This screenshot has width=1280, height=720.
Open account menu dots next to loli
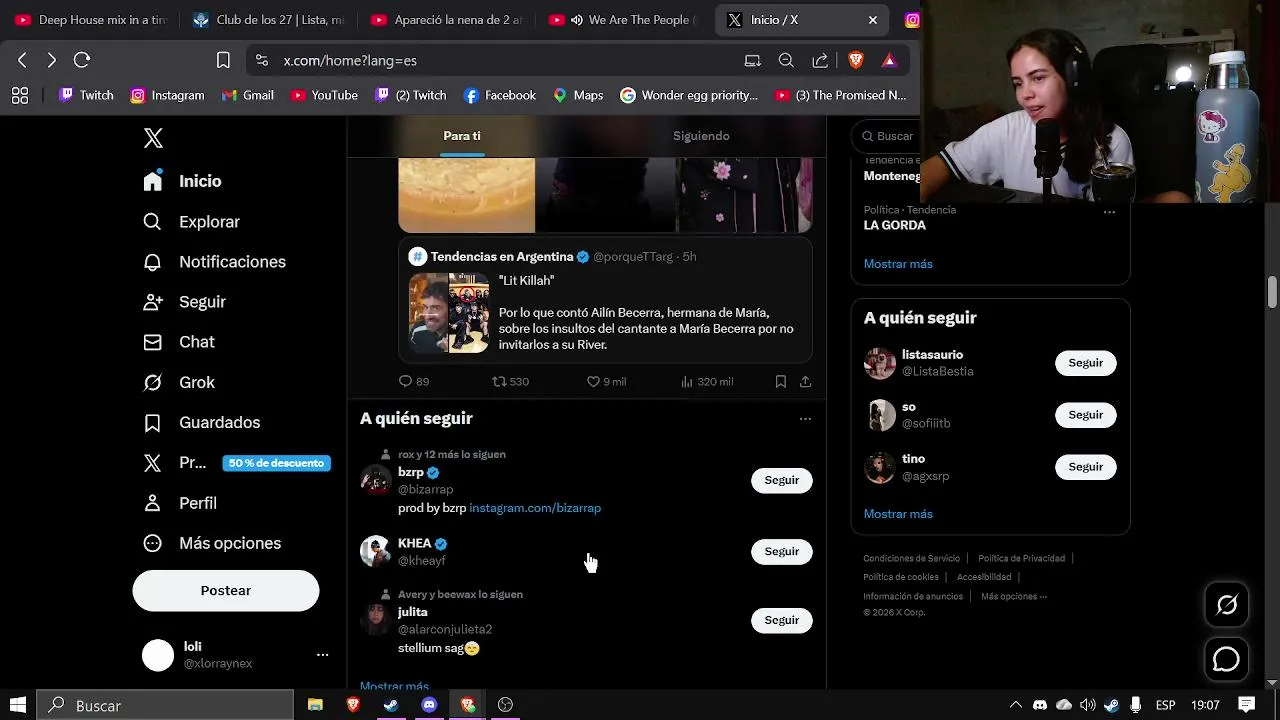[322, 655]
